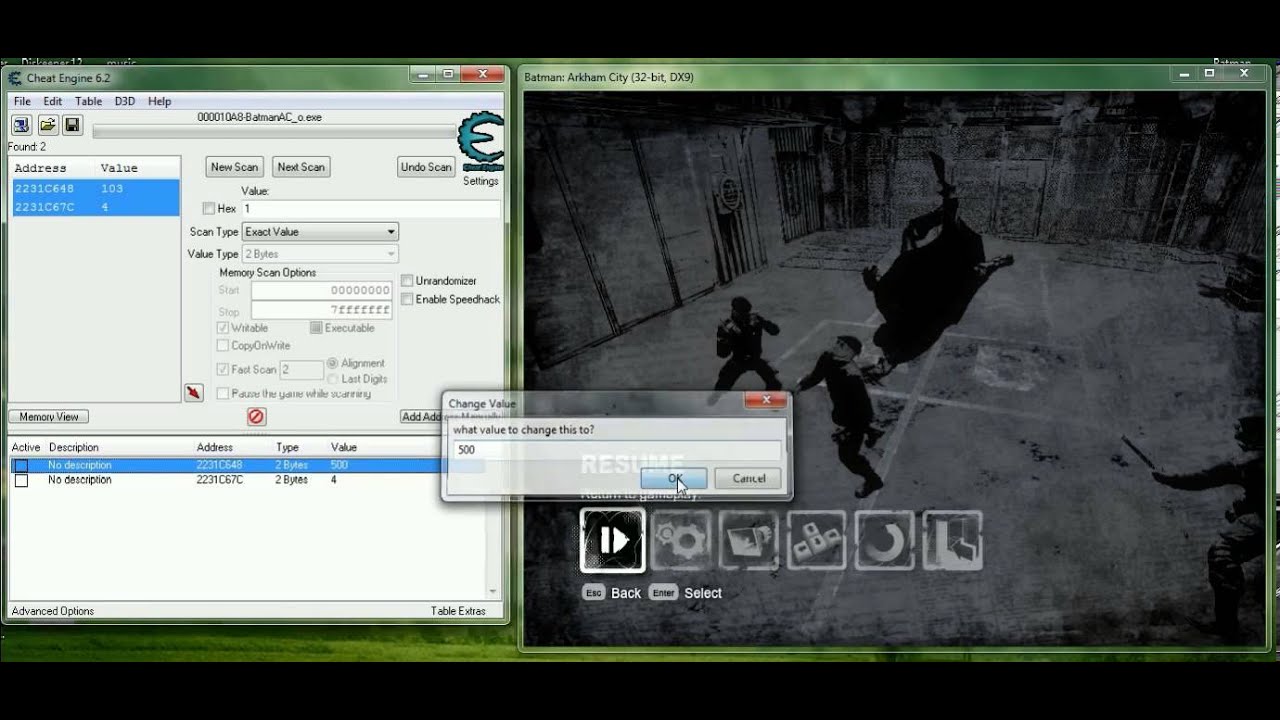
Task: Choose exit door icon in game menu
Action: click(x=952, y=541)
